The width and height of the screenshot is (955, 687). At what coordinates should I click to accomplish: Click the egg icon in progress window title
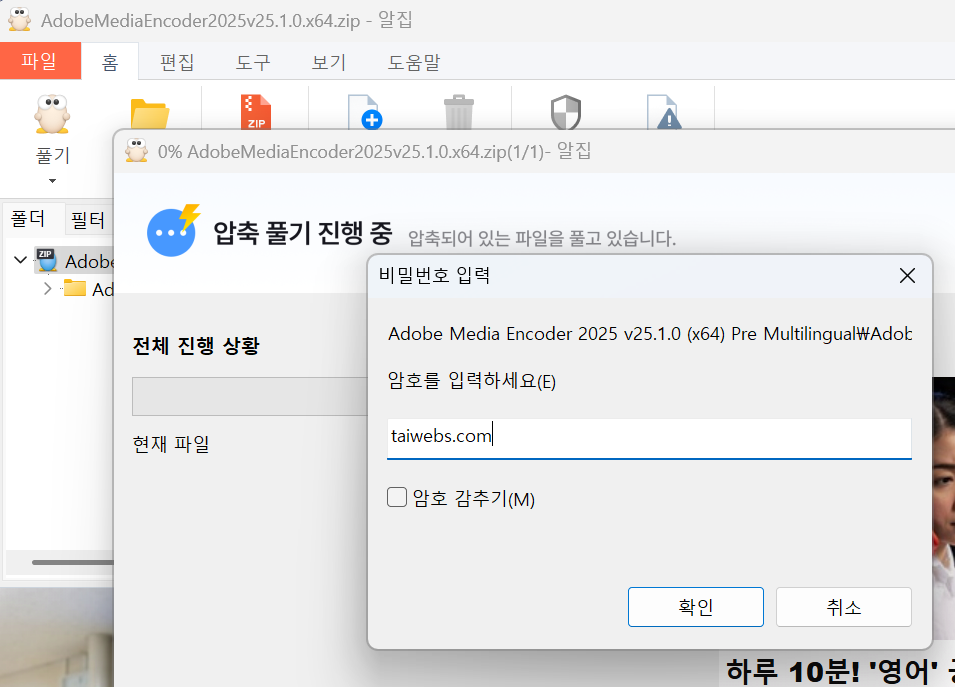136,150
